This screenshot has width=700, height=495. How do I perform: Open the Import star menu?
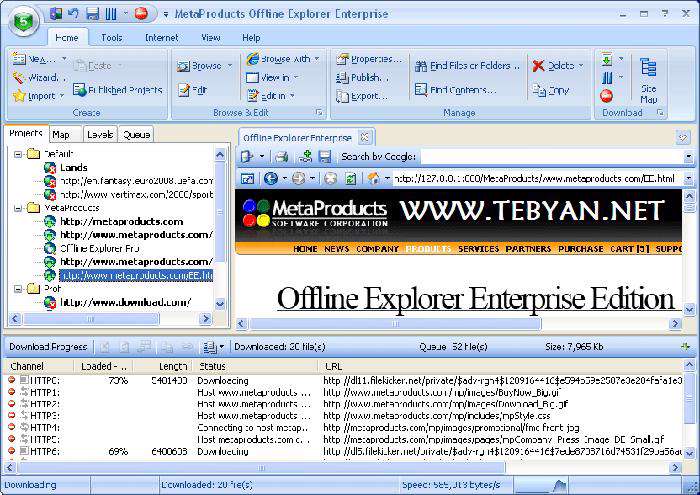38,96
